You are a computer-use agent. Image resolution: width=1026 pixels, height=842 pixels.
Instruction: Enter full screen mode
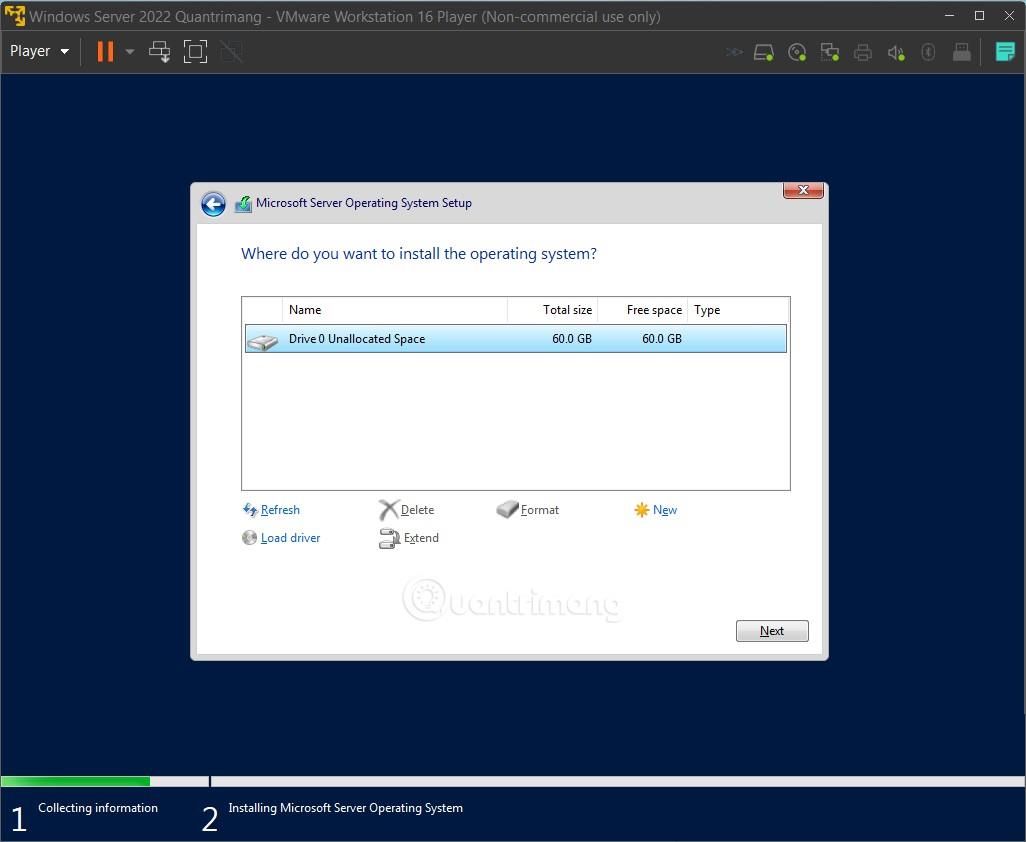(195, 51)
